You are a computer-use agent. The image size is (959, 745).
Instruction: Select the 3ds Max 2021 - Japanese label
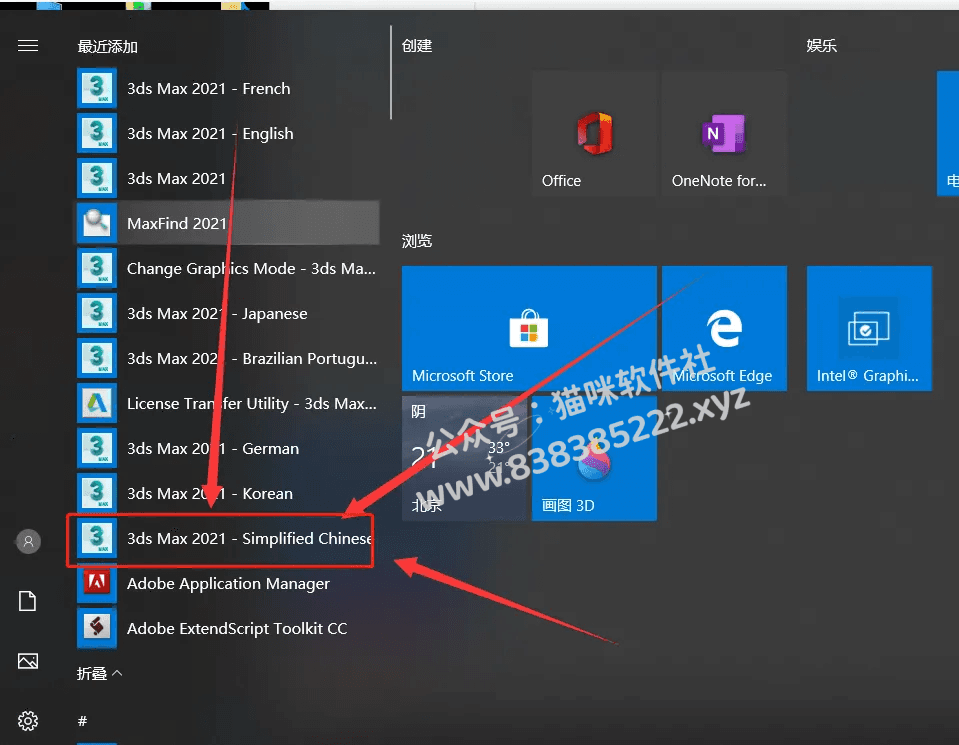pyautogui.click(x=217, y=314)
